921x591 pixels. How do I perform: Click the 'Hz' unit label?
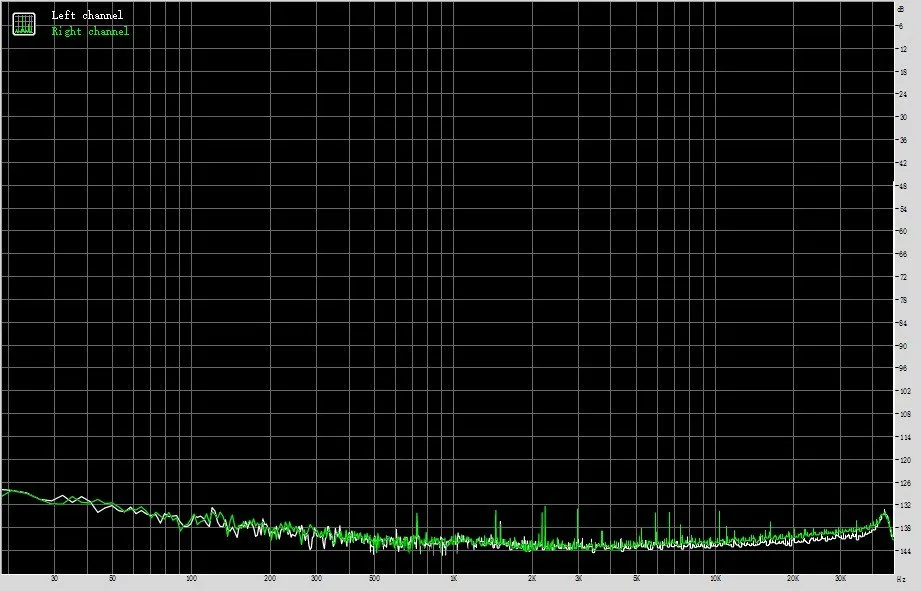[901, 579]
